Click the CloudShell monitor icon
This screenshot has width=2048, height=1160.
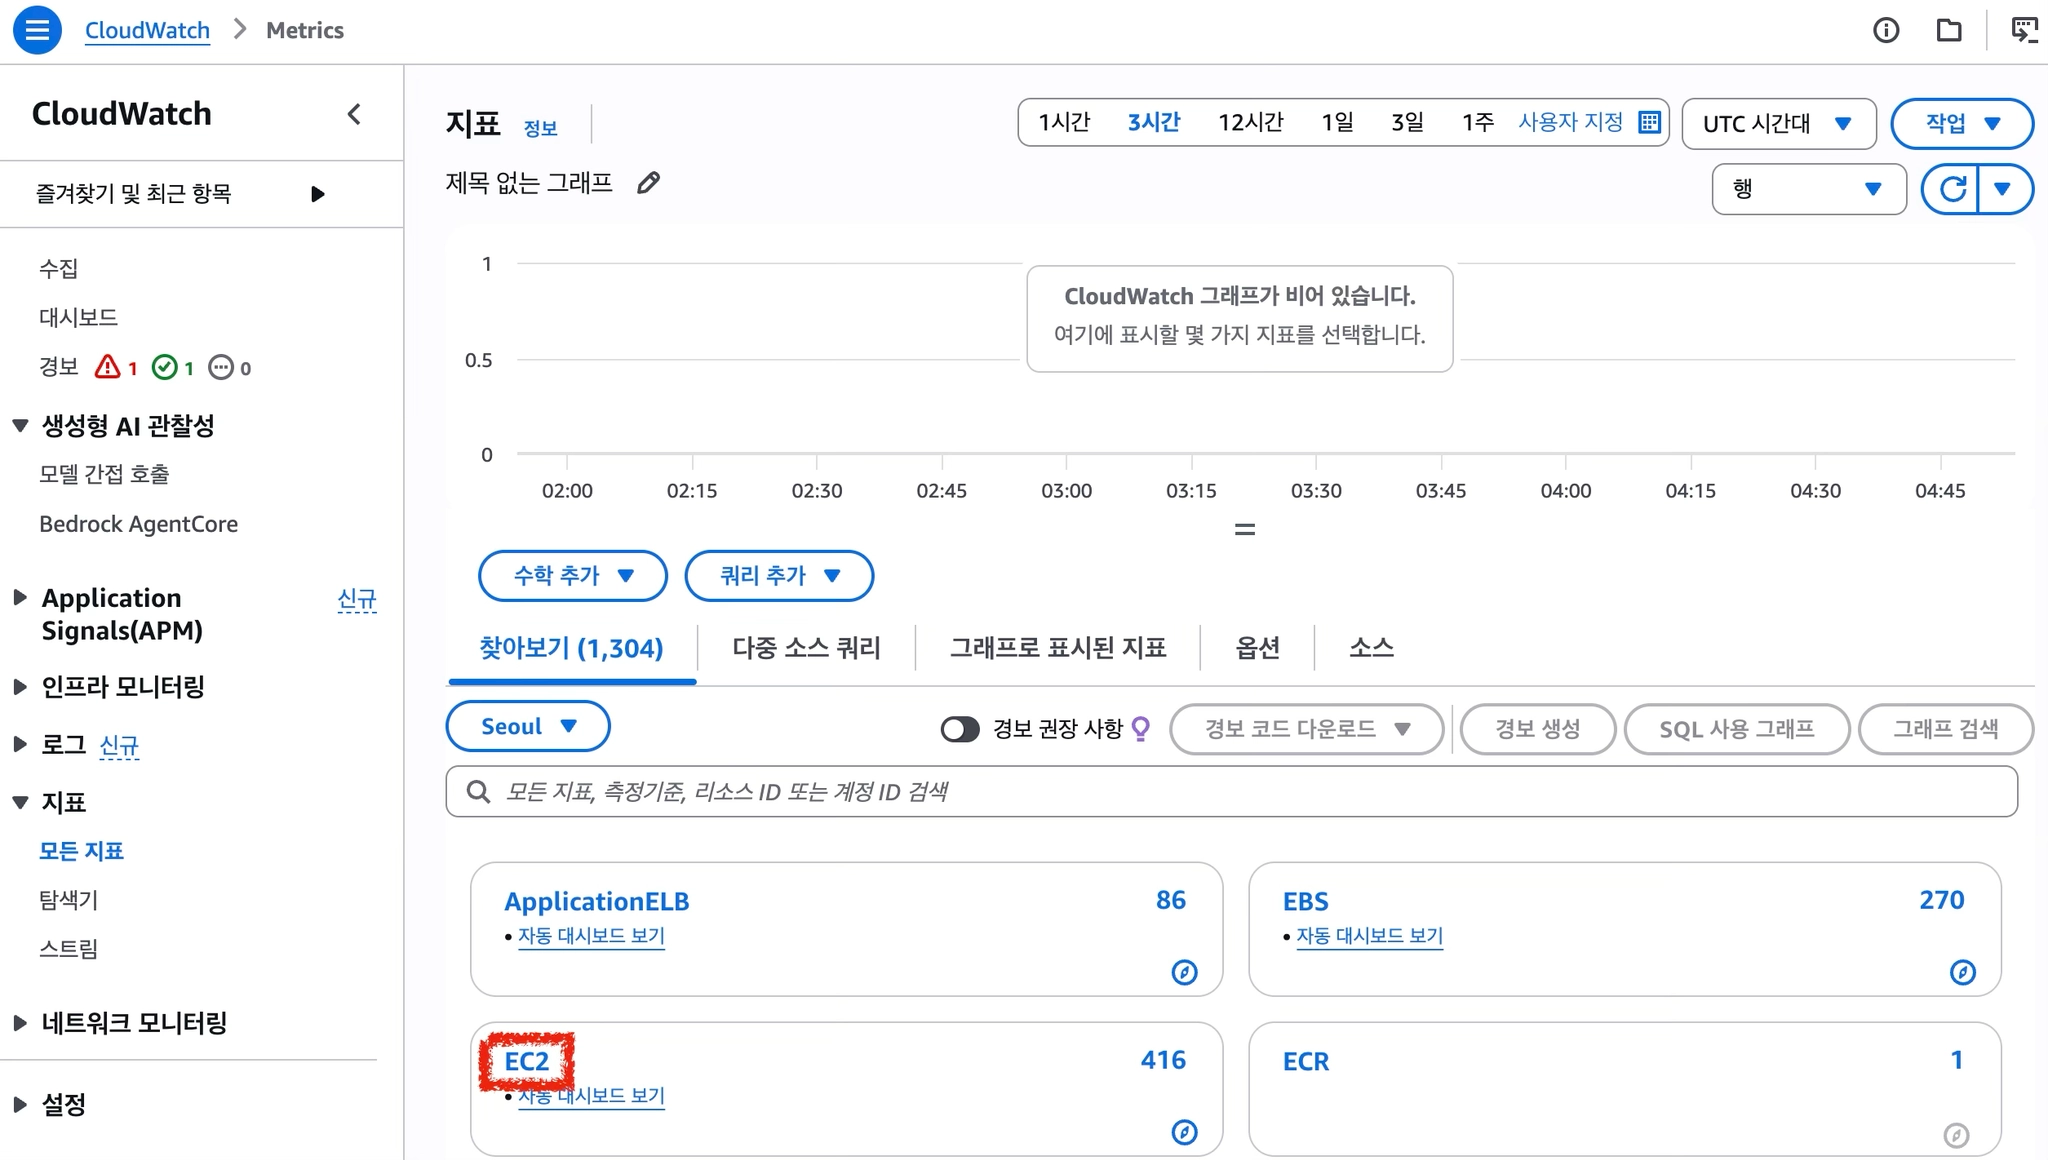tap(2025, 31)
